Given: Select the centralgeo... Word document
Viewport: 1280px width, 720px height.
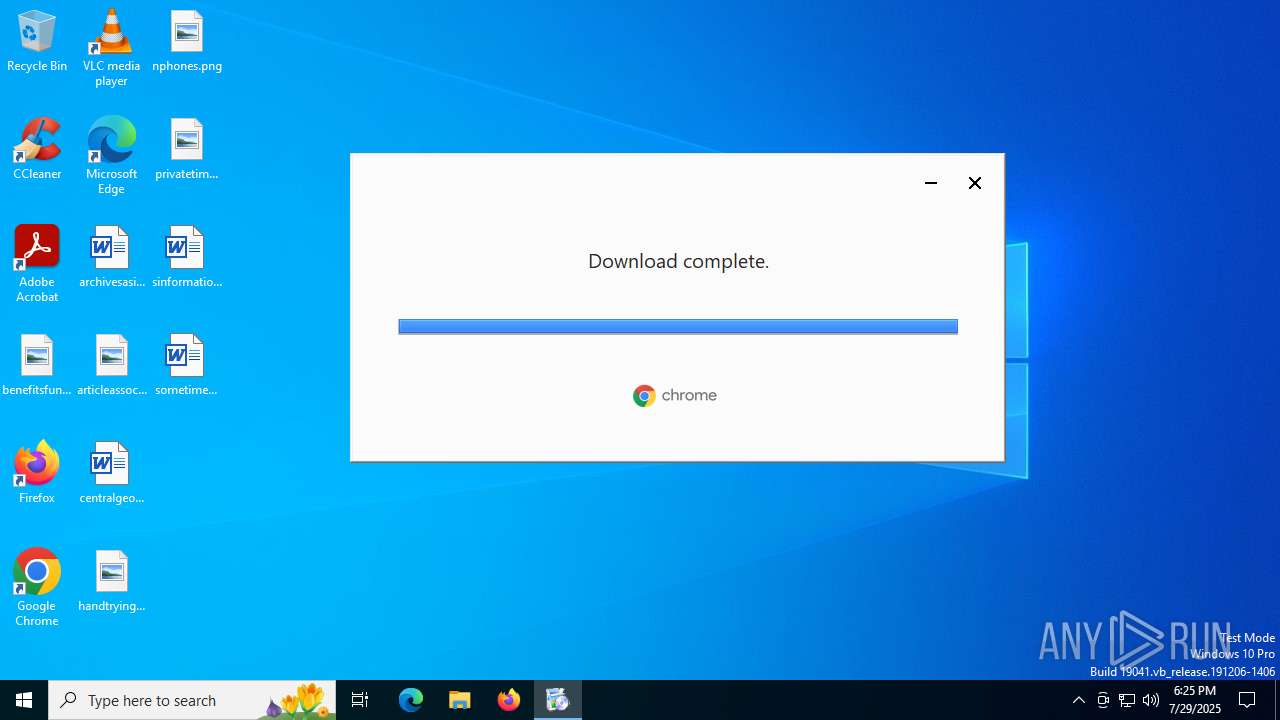Looking at the screenshot, I should coord(111,474).
